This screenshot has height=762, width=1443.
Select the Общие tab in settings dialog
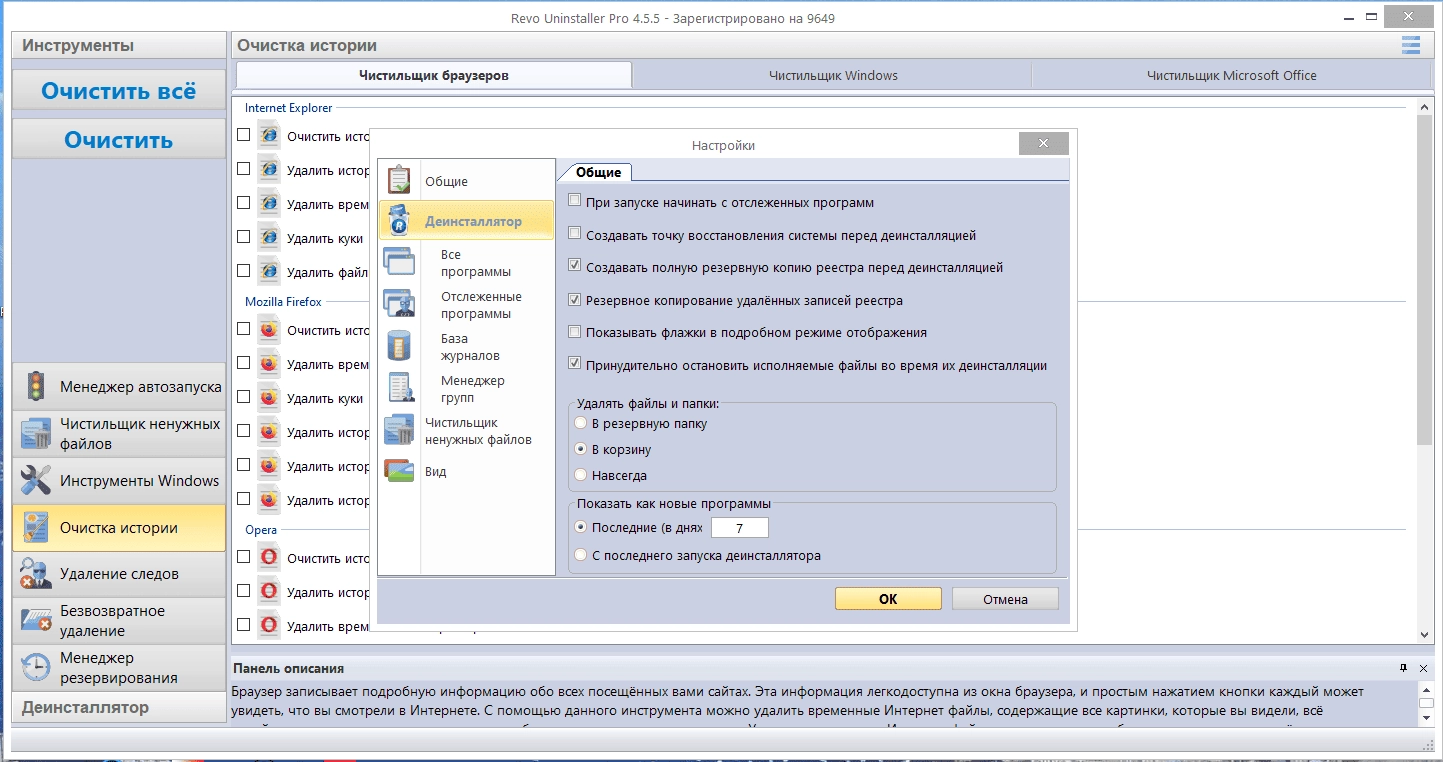tap(598, 172)
